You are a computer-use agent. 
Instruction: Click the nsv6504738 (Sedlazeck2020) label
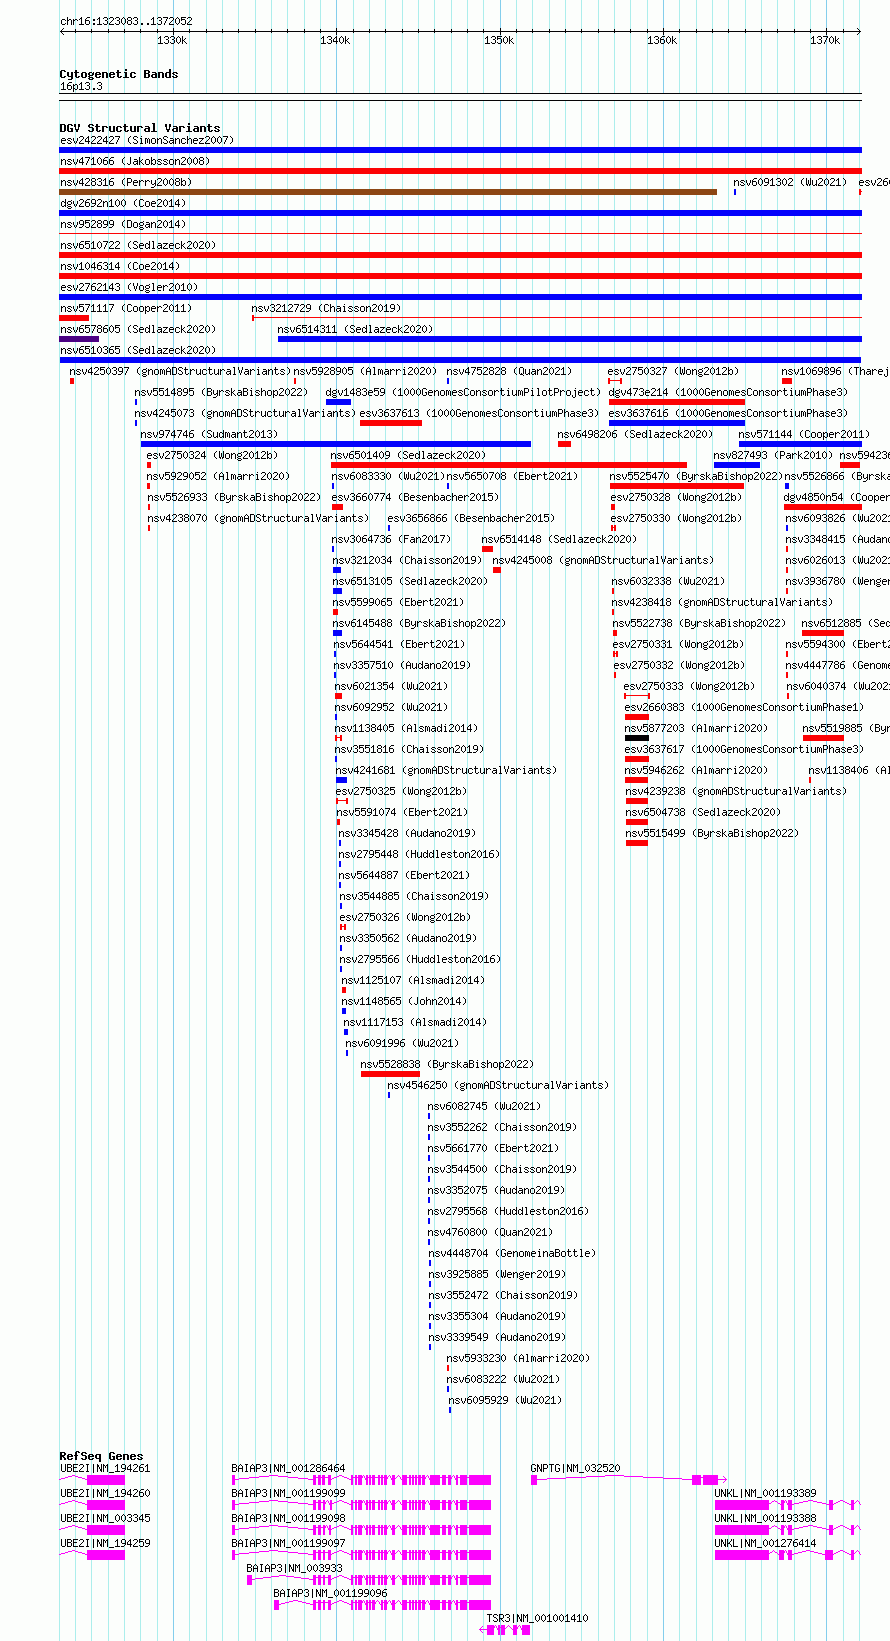pyautogui.click(x=704, y=812)
